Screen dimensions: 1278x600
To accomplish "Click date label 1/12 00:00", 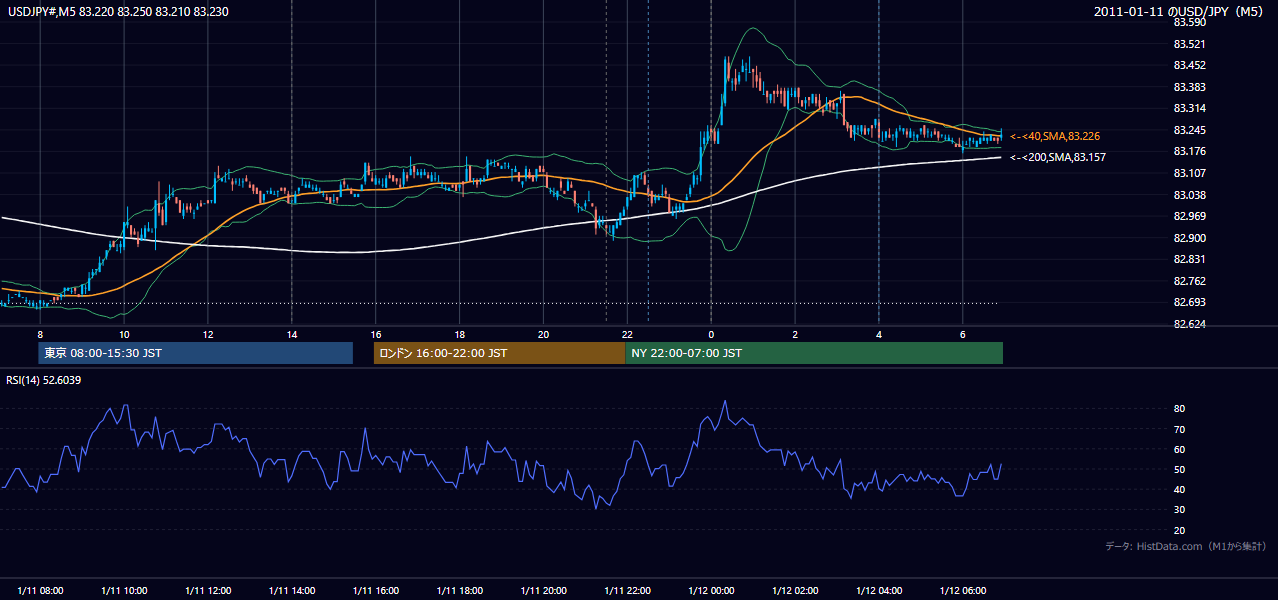I will 711,591.
